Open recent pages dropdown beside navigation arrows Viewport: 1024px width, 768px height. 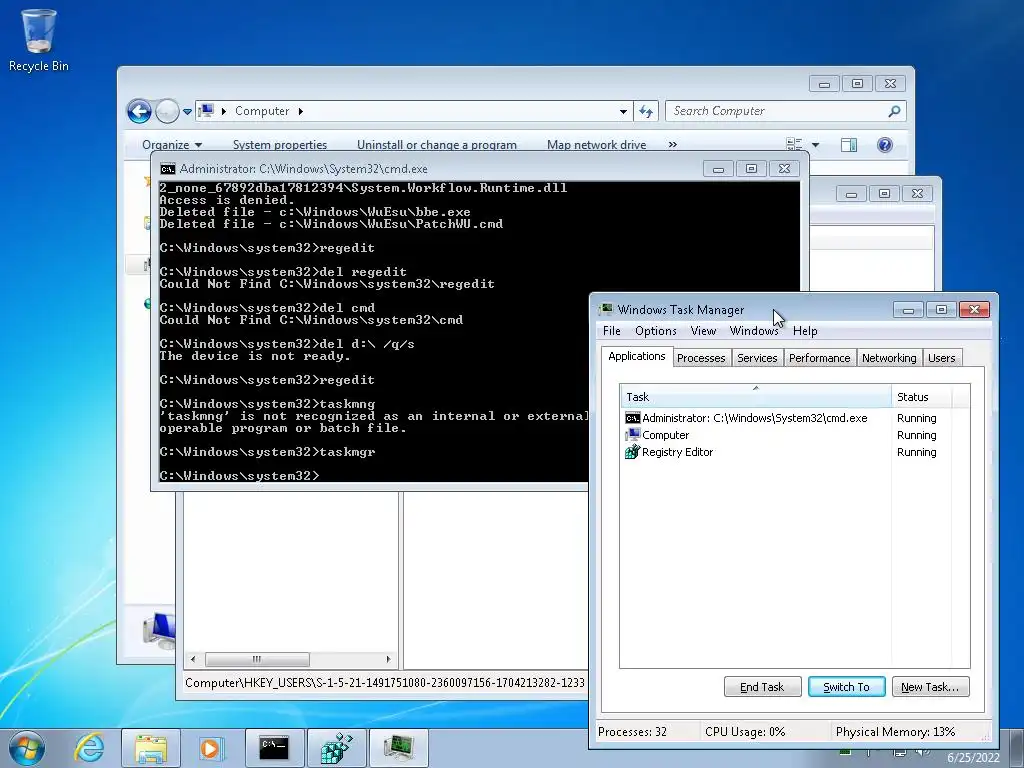[187, 112]
